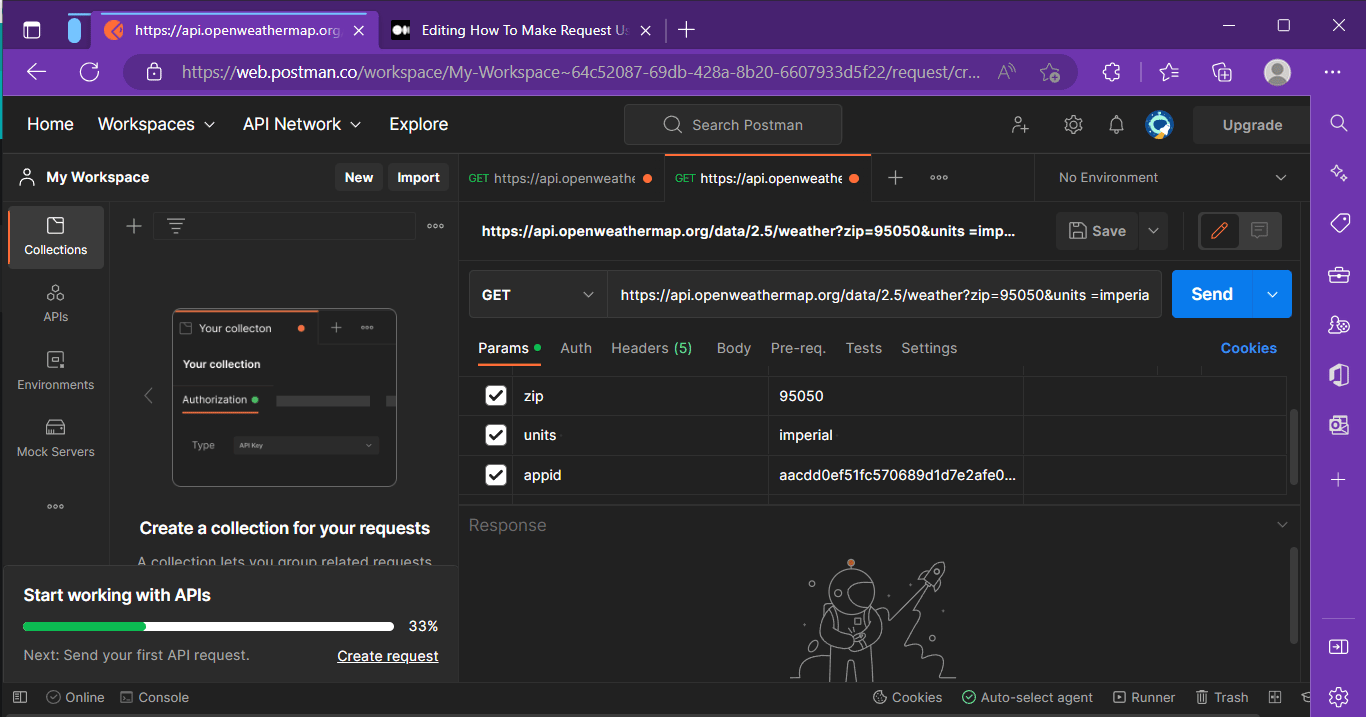The height and width of the screenshot is (717, 1366).
Task: Select the first GET request tab
Action: [561, 178]
